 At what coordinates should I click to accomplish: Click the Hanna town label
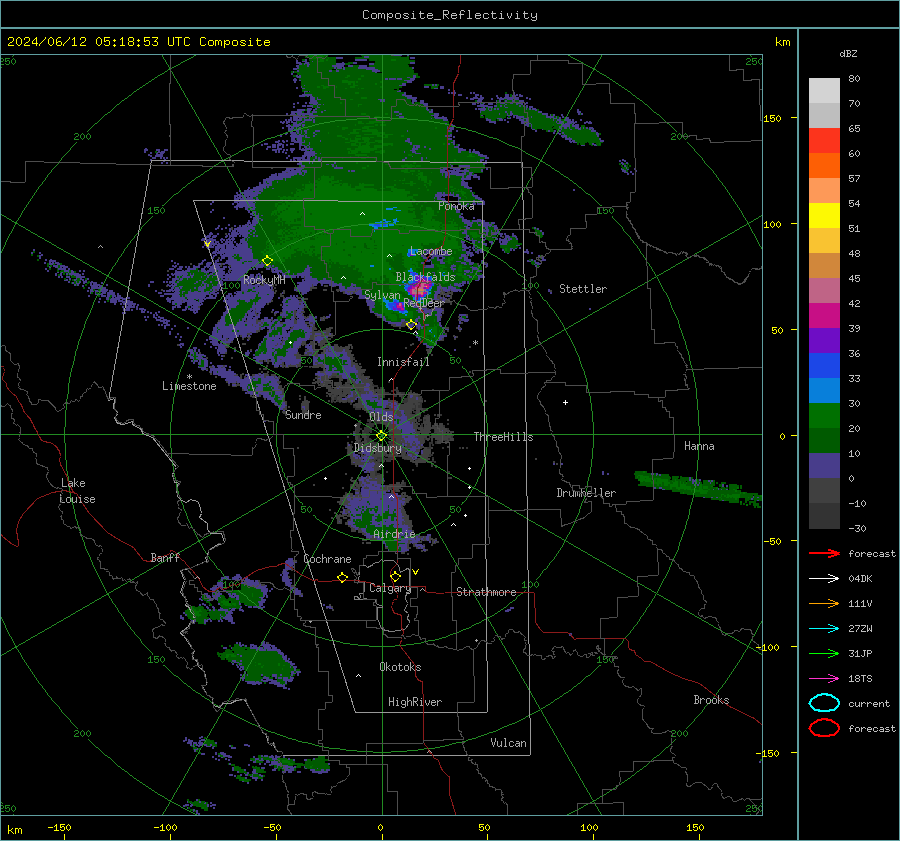point(699,446)
